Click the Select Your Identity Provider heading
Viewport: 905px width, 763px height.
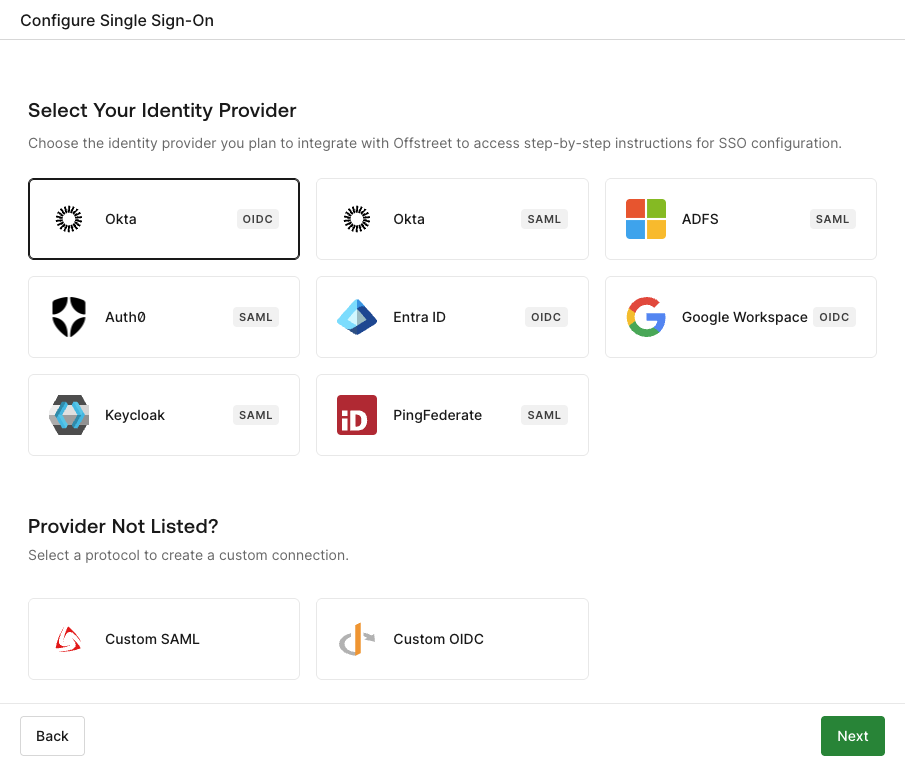click(162, 110)
